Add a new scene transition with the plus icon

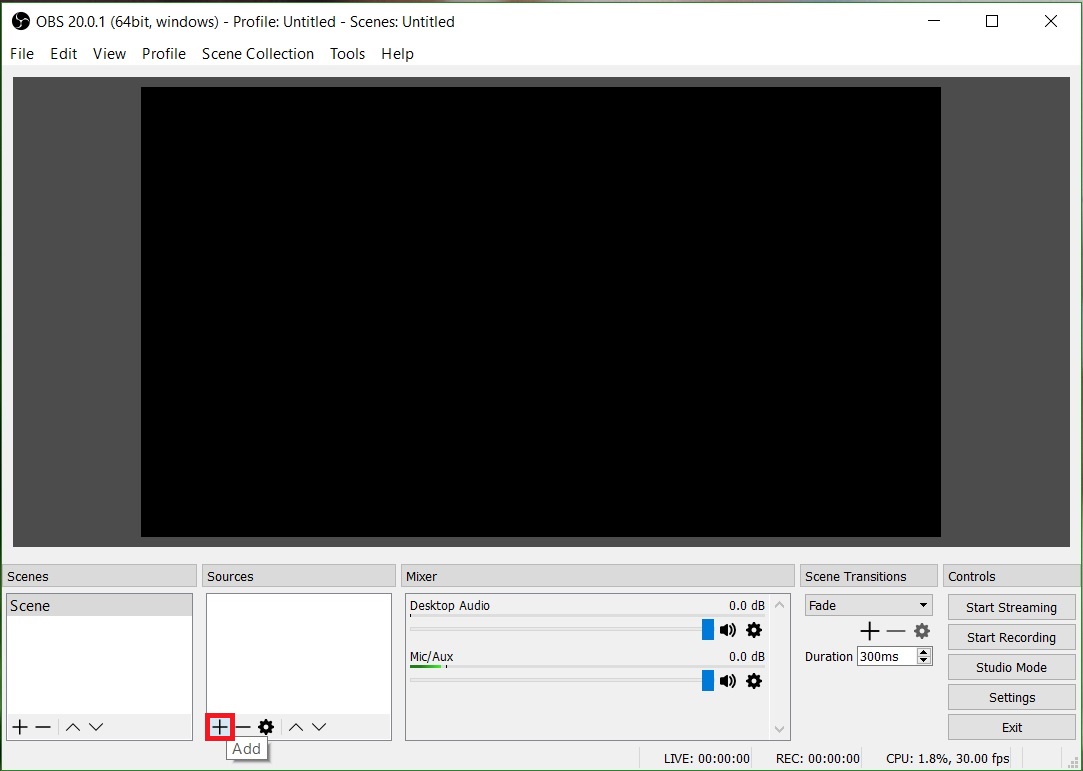(869, 631)
